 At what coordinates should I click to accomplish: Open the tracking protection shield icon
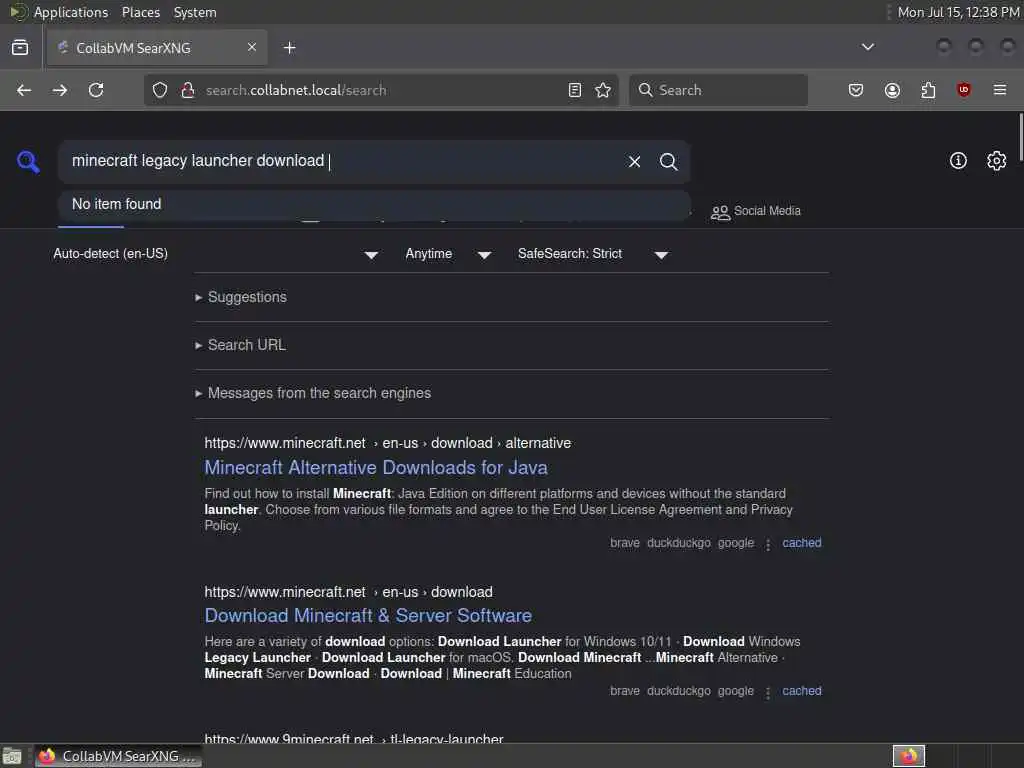point(160,90)
